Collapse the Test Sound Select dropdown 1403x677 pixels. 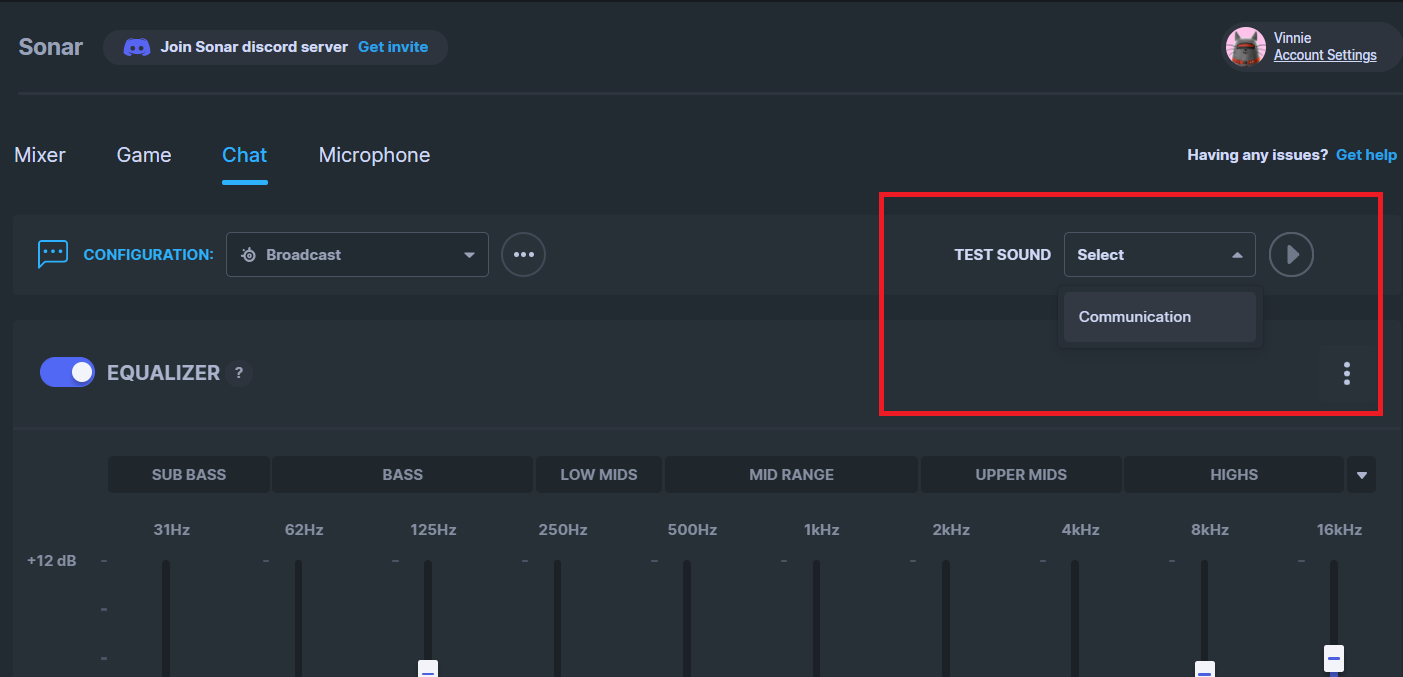1159,254
